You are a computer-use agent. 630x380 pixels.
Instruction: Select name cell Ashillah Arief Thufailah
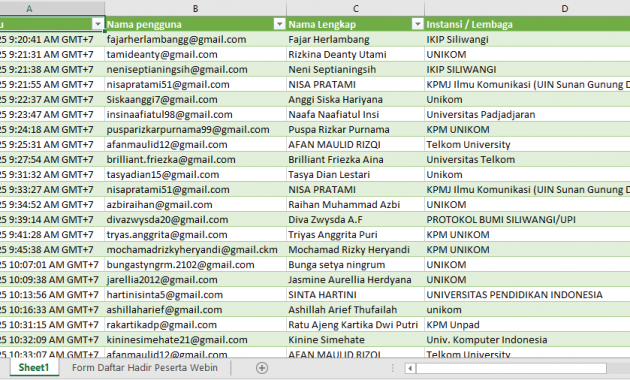click(356, 310)
